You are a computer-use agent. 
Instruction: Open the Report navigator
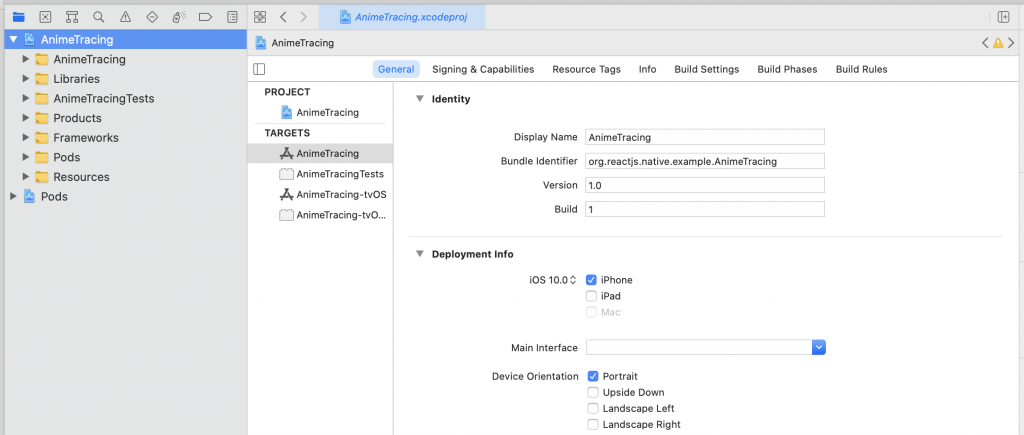232,17
